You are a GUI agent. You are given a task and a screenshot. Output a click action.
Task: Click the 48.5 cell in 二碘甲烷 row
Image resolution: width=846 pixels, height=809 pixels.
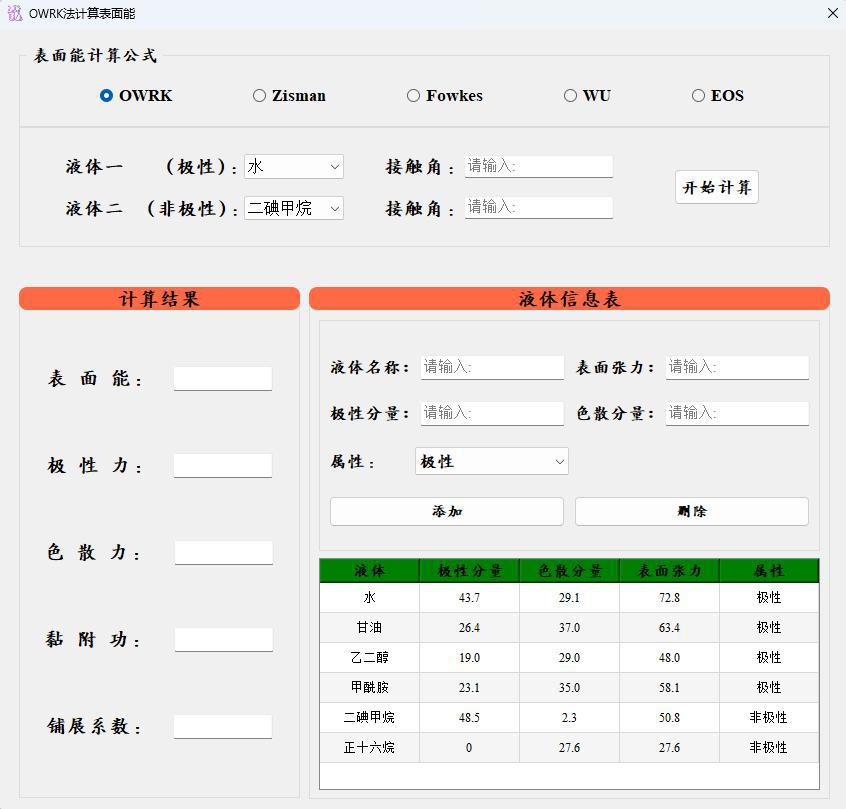tap(469, 717)
